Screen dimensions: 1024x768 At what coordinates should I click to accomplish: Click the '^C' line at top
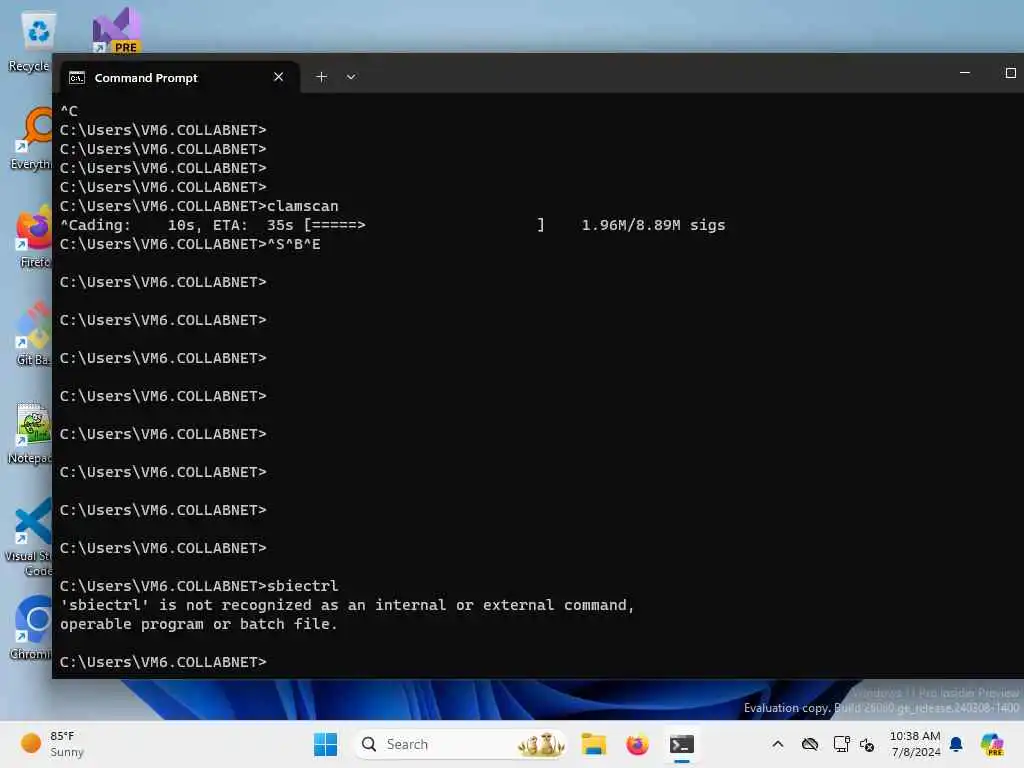69,112
